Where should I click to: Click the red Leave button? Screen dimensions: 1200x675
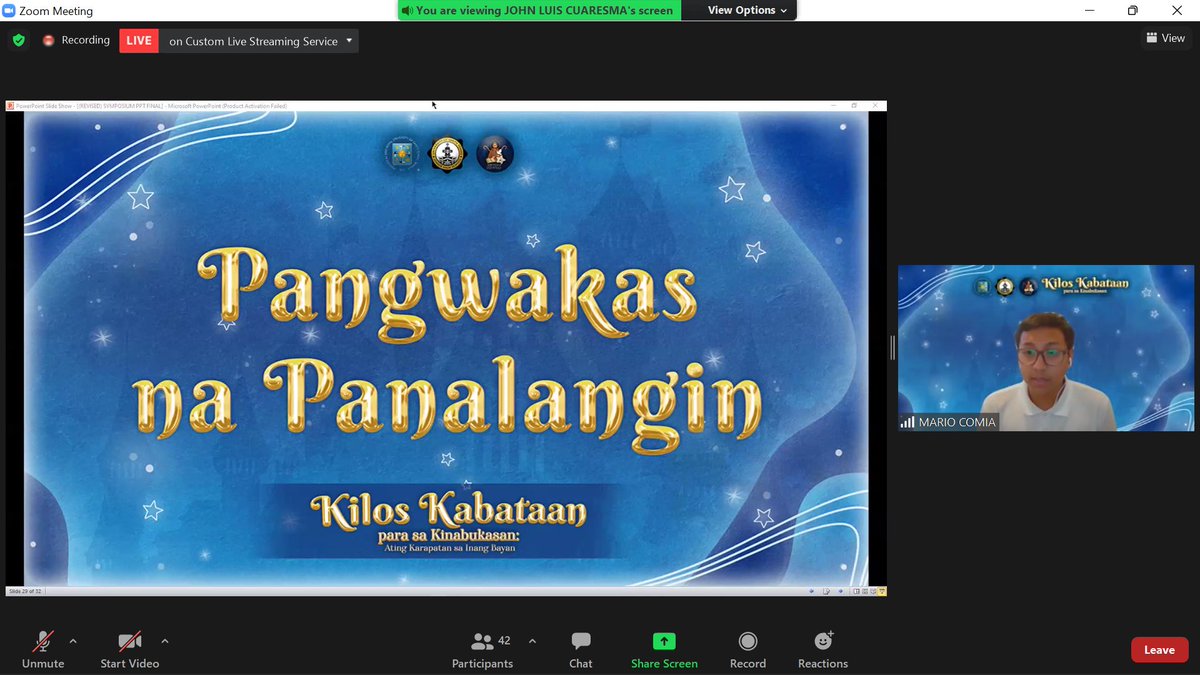coord(1159,650)
